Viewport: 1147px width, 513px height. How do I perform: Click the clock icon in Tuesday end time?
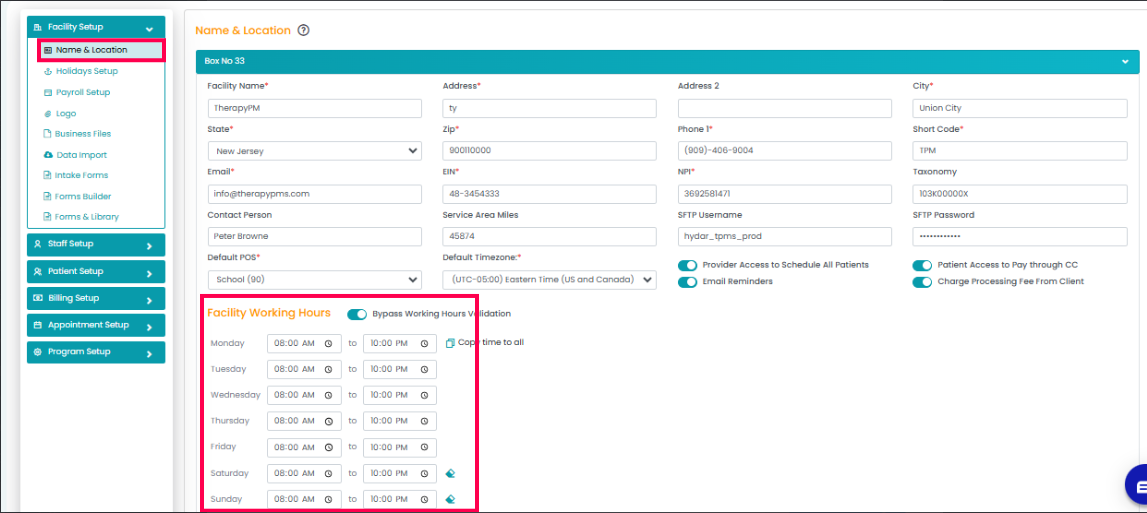coord(424,370)
